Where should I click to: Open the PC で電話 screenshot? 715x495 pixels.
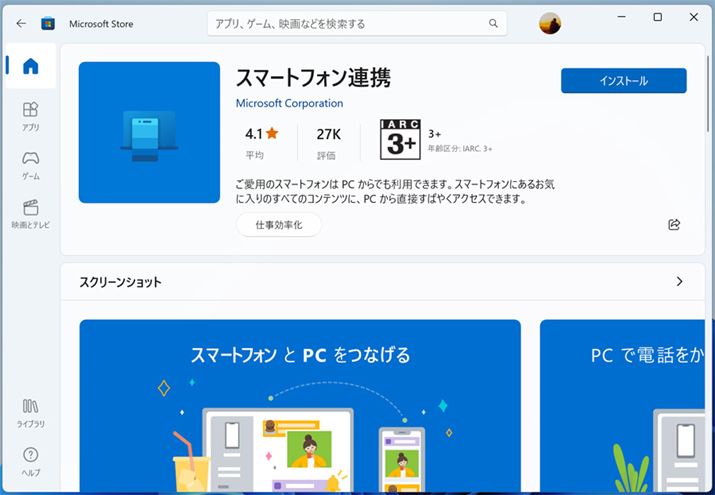[x=622, y=406]
